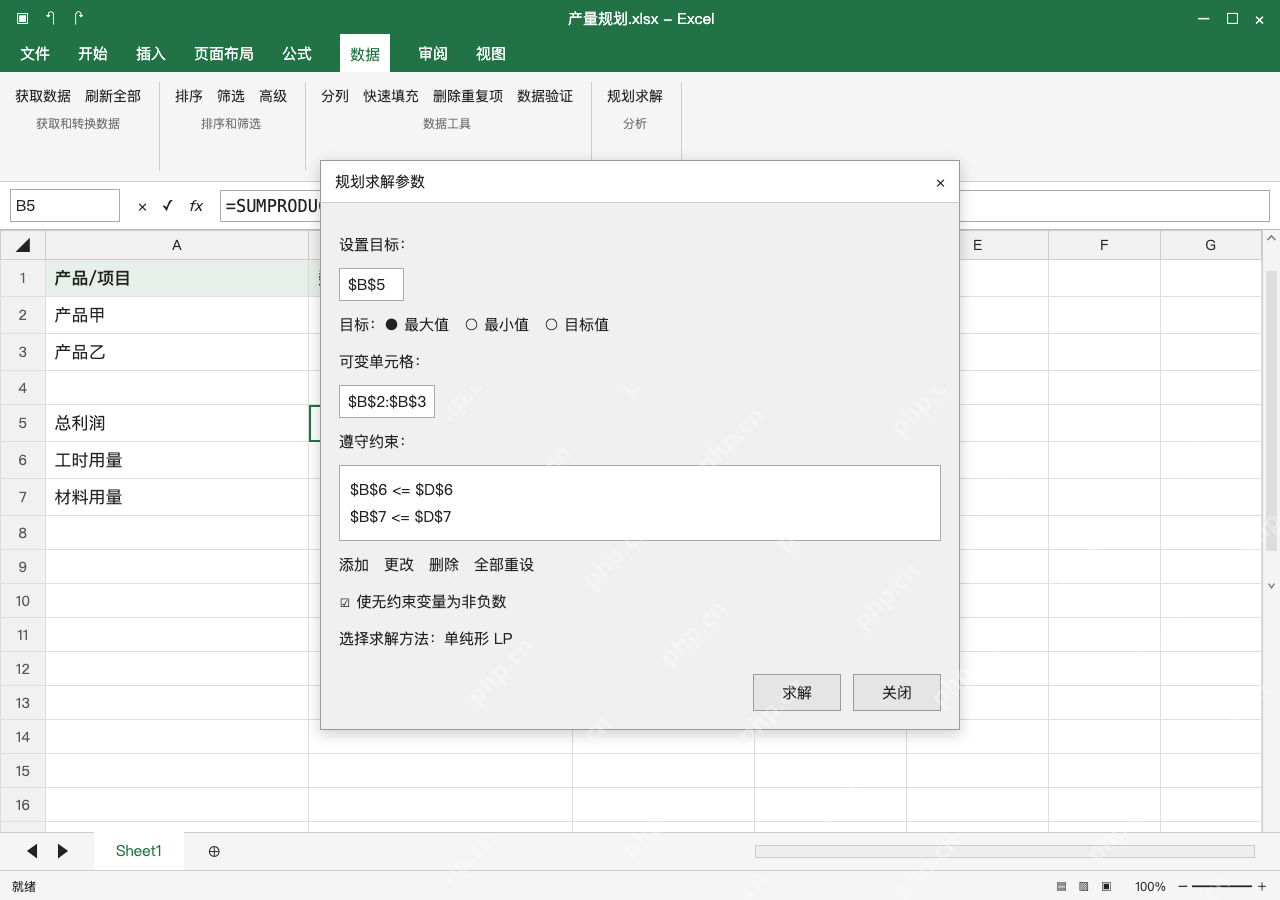Add a new sheet with plus icon
The width and height of the screenshot is (1280, 900).
214,851
